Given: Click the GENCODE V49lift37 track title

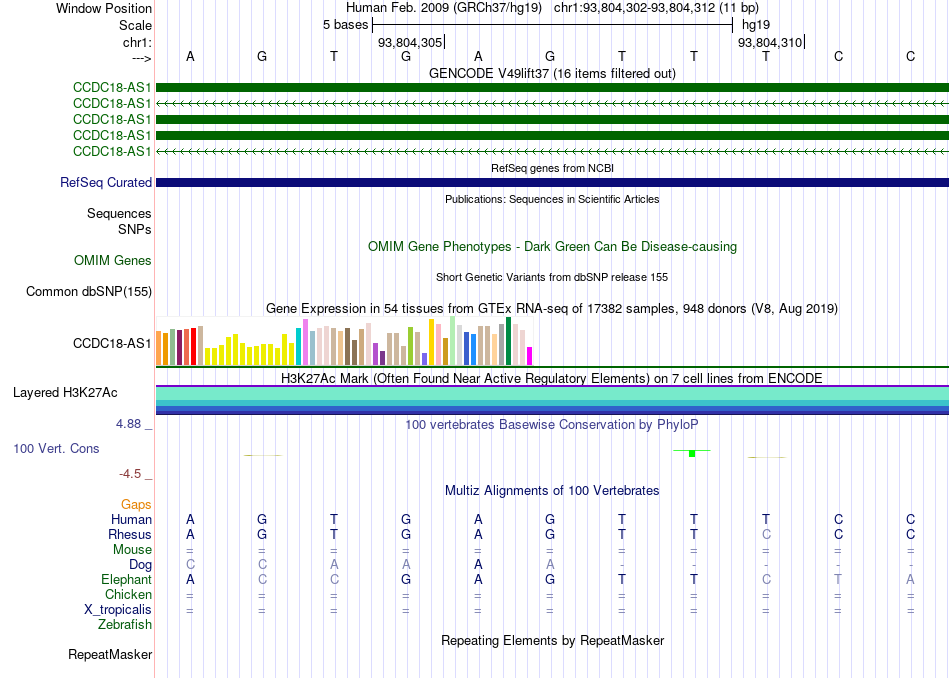Looking at the screenshot, I should click(552, 73).
